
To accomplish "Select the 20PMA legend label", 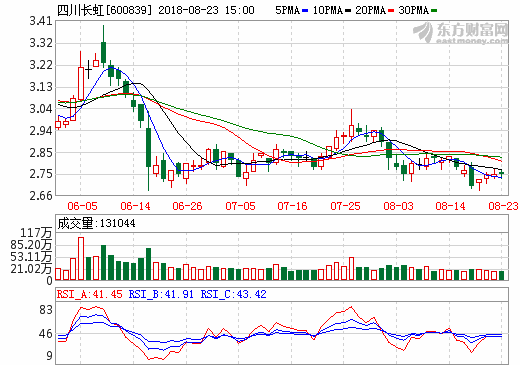I will point(370,10).
